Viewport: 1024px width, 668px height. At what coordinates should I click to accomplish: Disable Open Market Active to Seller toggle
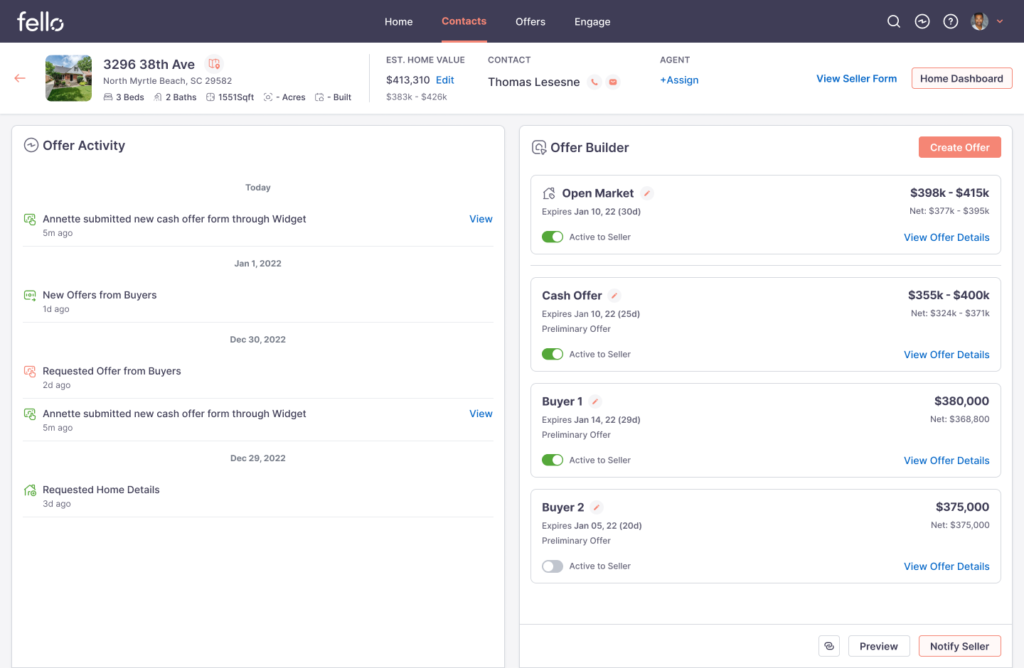pyautogui.click(x=552, y=237)
